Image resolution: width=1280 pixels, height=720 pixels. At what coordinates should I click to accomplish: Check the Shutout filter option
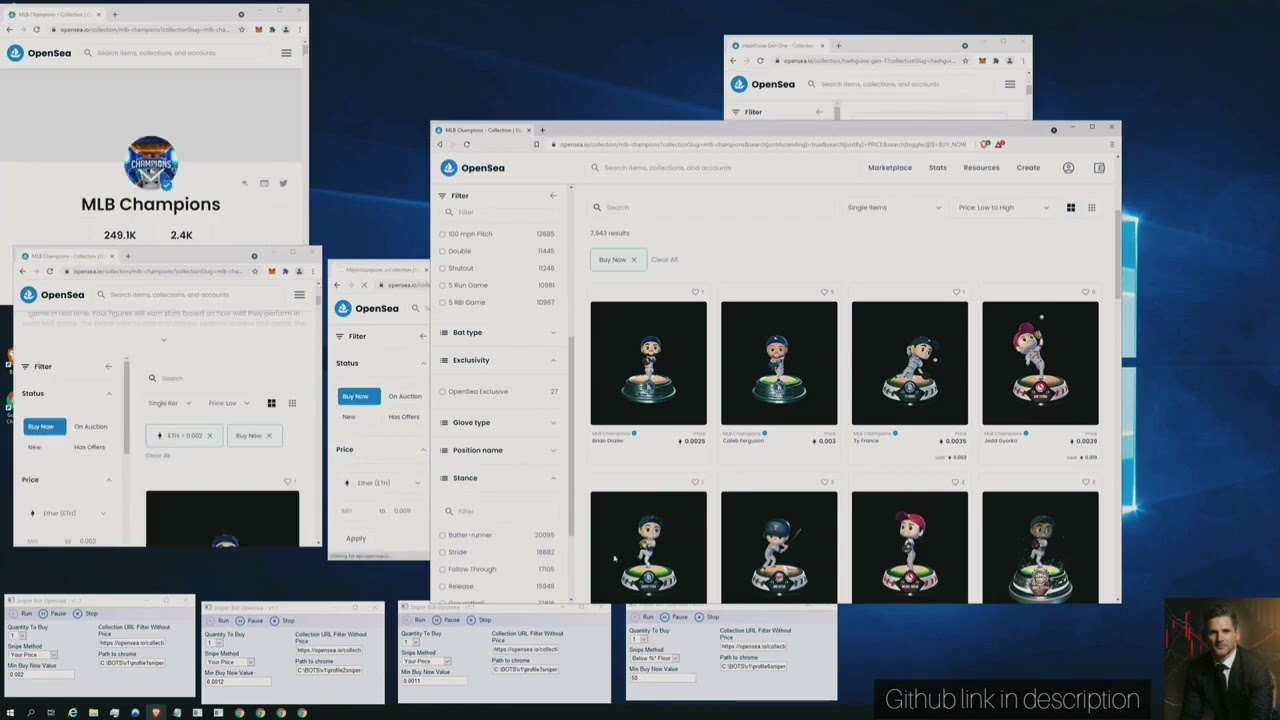point(442,268)
